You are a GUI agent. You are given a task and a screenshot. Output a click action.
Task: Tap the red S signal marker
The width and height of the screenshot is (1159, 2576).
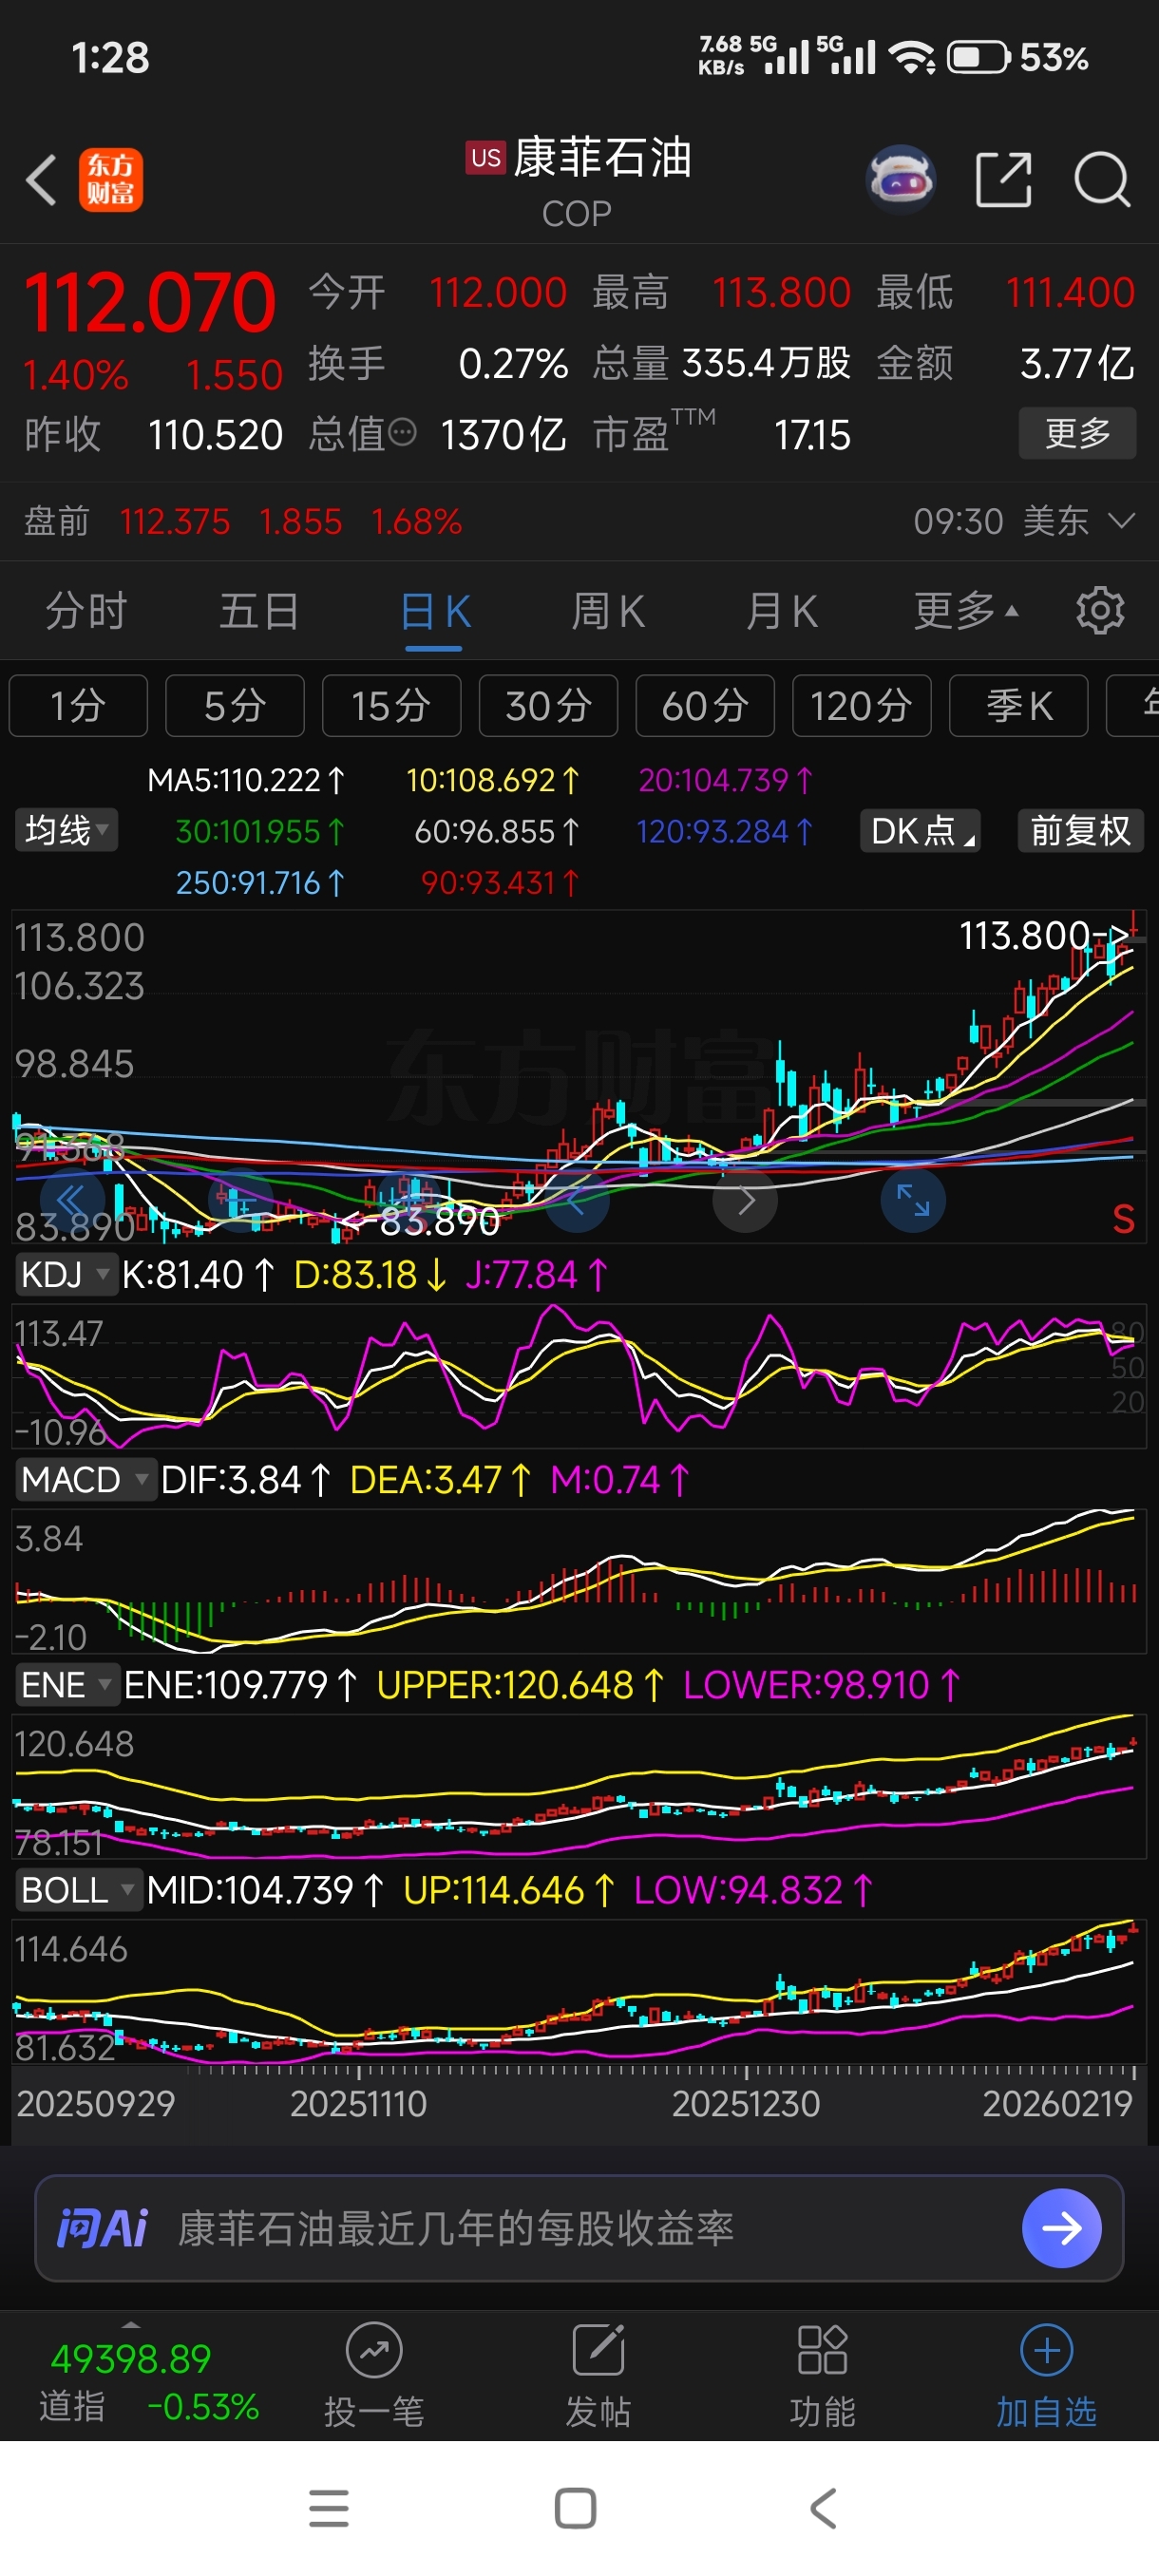click(1123, 1219)
